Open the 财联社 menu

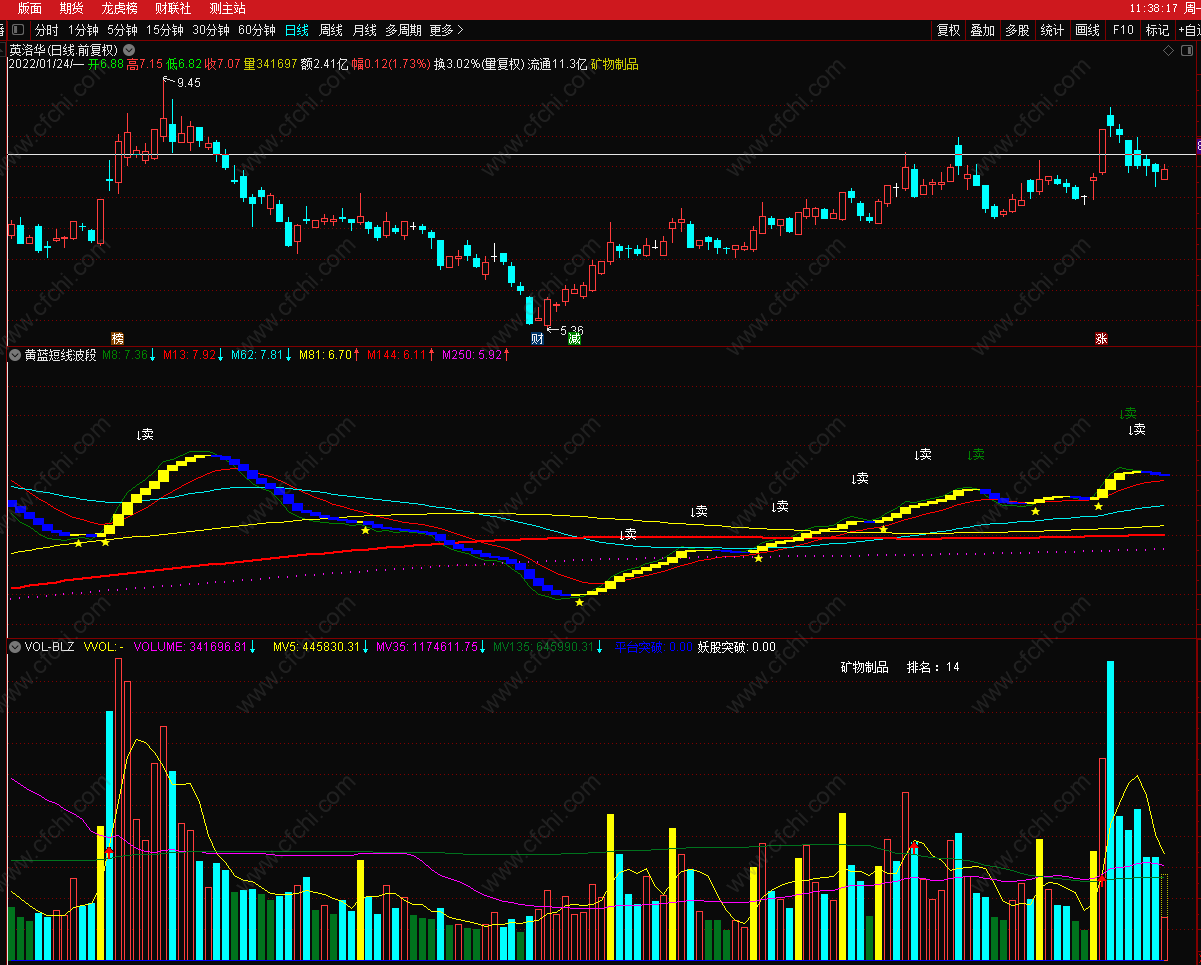pyautogui.click(x=173, y=8)
